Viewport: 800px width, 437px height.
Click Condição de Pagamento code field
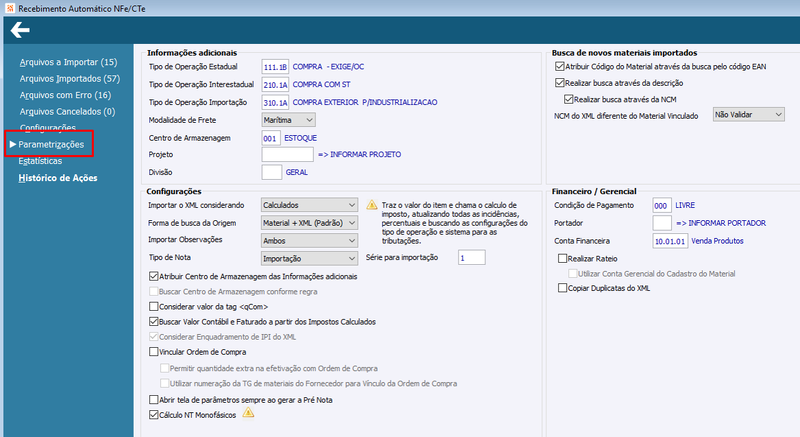pos(662,205)
